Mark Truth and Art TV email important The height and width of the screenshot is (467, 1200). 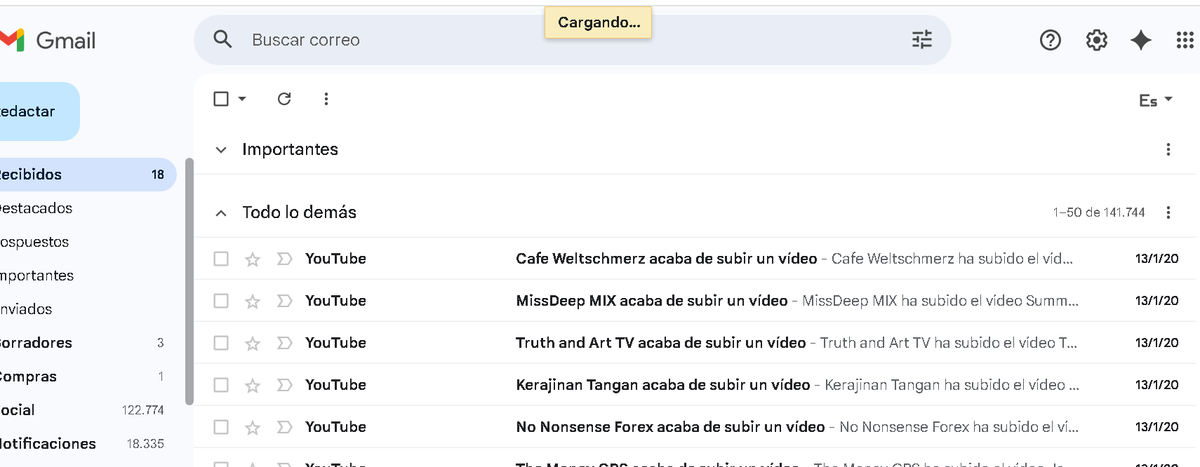coord(284,343)
